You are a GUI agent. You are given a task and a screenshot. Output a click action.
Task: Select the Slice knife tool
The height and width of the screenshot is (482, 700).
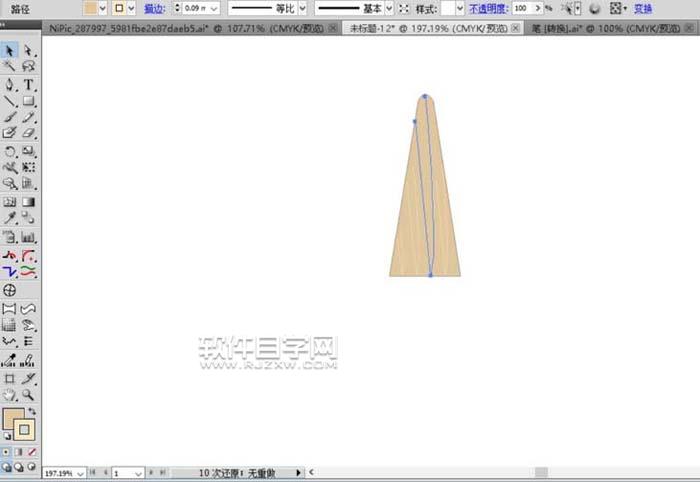click(29, 379)
